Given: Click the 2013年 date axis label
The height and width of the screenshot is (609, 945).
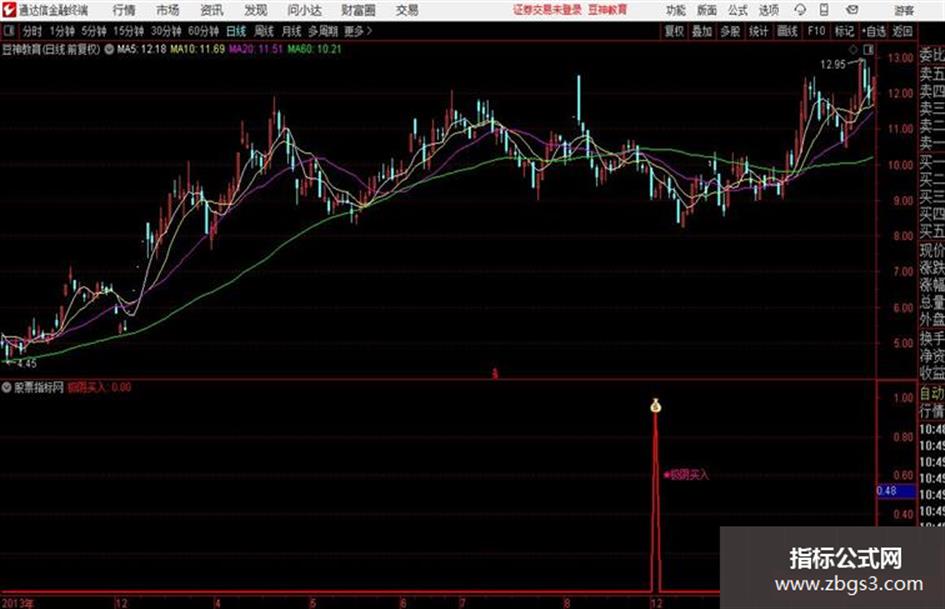Looking at the screenshot, I should (17, 603).
